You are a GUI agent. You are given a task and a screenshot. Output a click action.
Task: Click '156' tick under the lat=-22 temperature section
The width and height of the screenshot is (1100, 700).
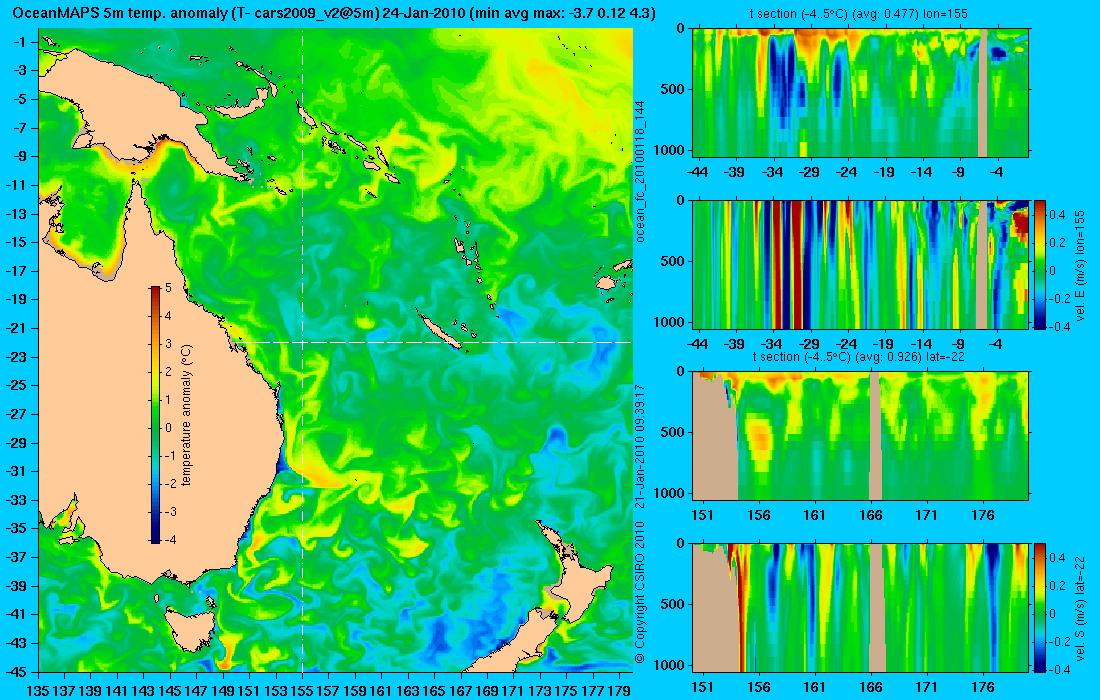(758, 516)
